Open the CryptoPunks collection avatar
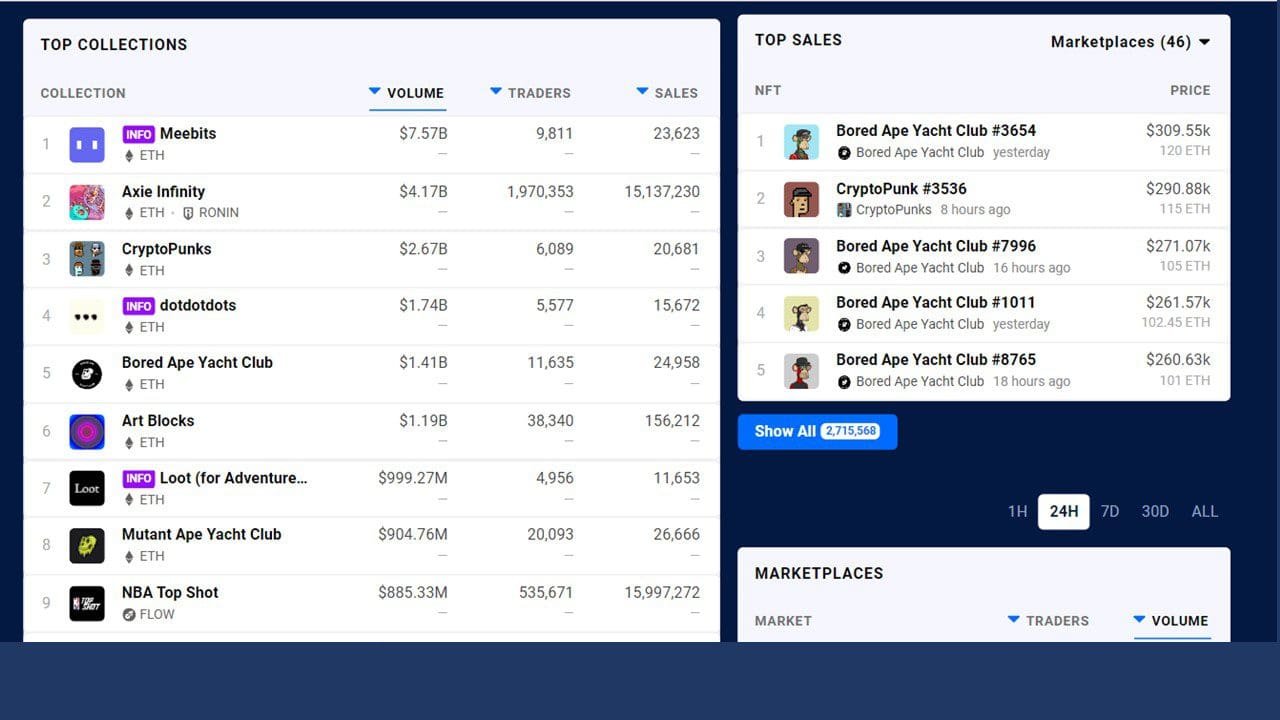This screenshot has height=720, width=1280. (87, 259)
